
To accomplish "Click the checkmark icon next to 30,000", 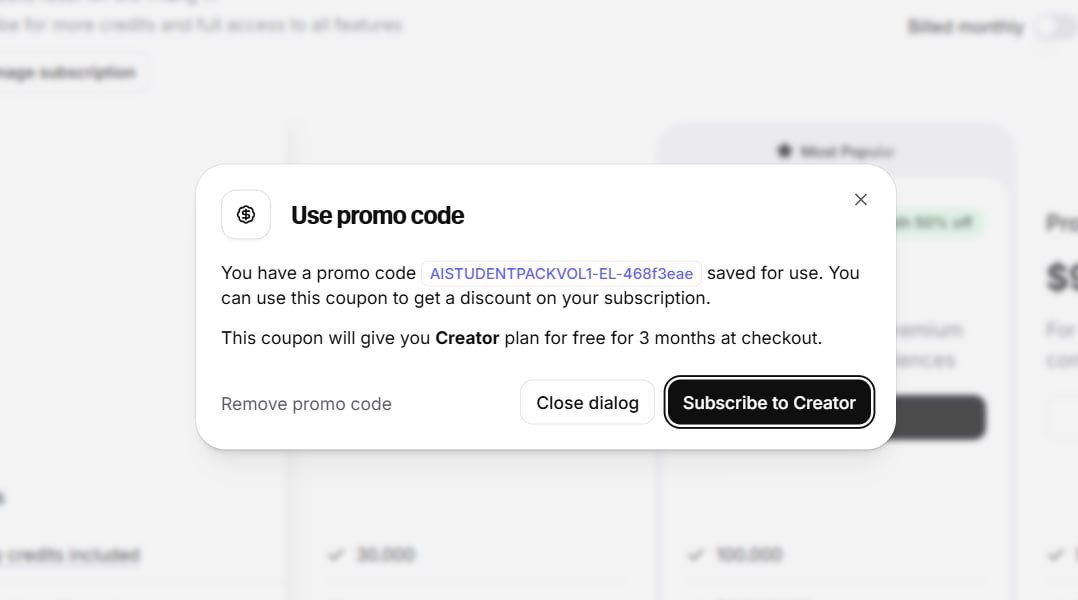I will [336, 555].
